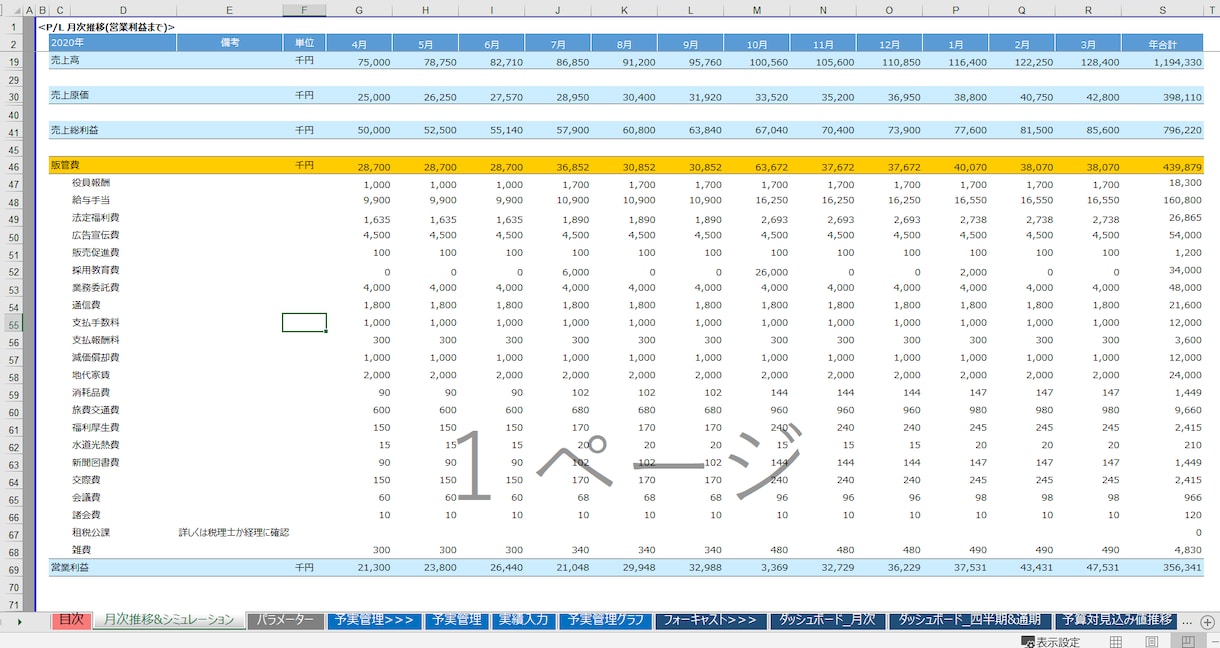Click the note 詳しくは税理士か経理に確認
This screenshot has width=1220, height=648.
tap(234, 533)
